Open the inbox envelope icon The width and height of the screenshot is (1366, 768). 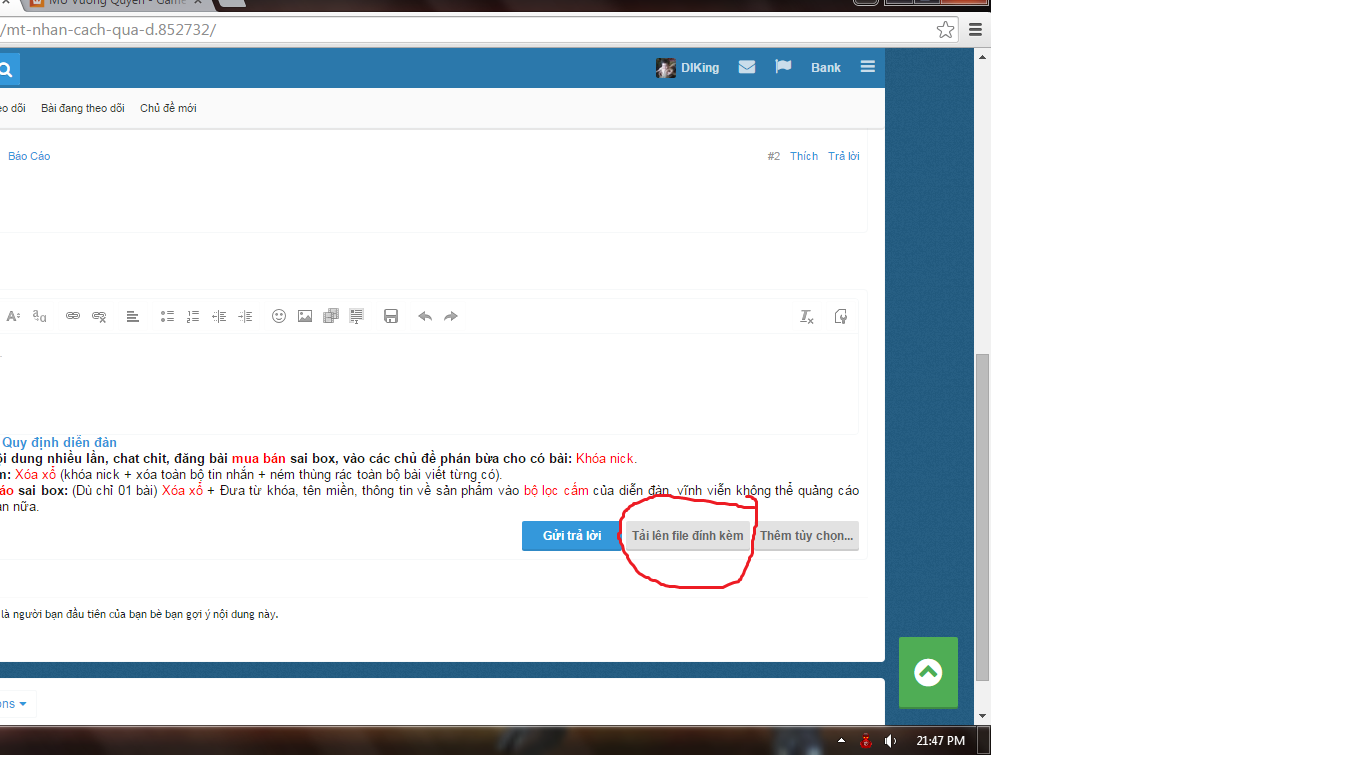747,67
